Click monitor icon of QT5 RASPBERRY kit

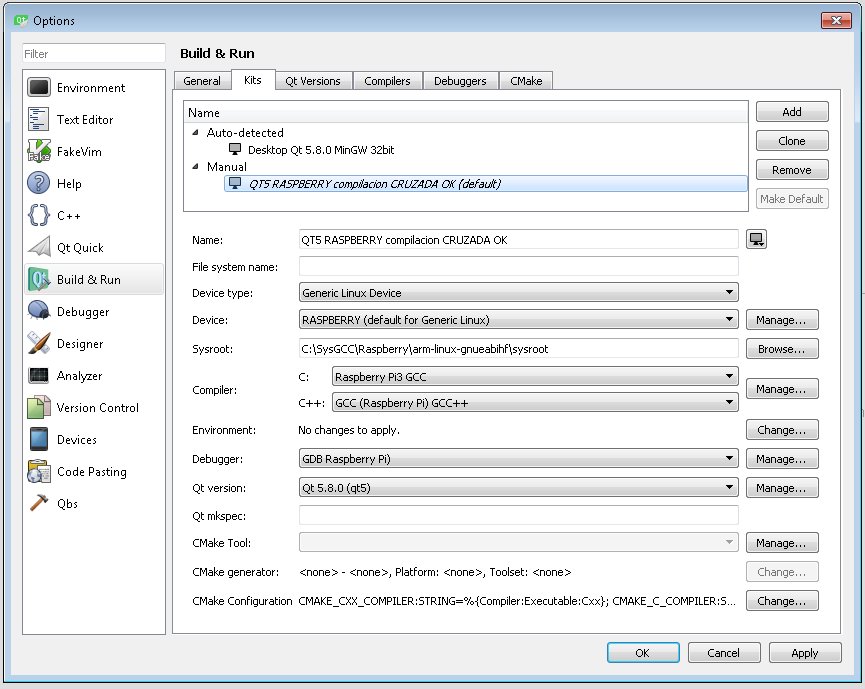pyautogui.click(x=235, y=183)
